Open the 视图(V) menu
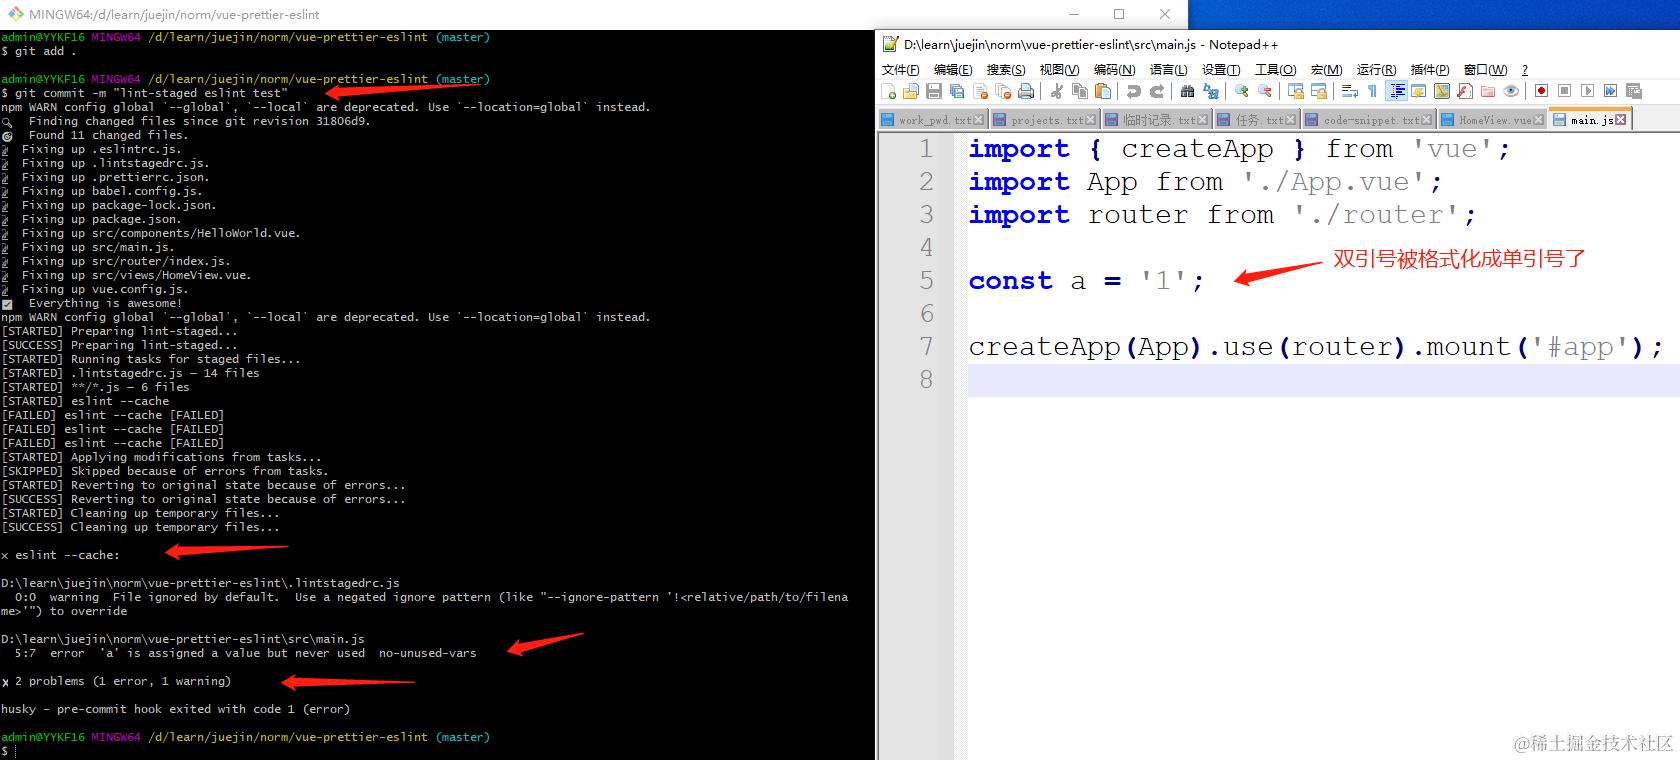Screen dimensions: 1680x760 click(1059, 69)
